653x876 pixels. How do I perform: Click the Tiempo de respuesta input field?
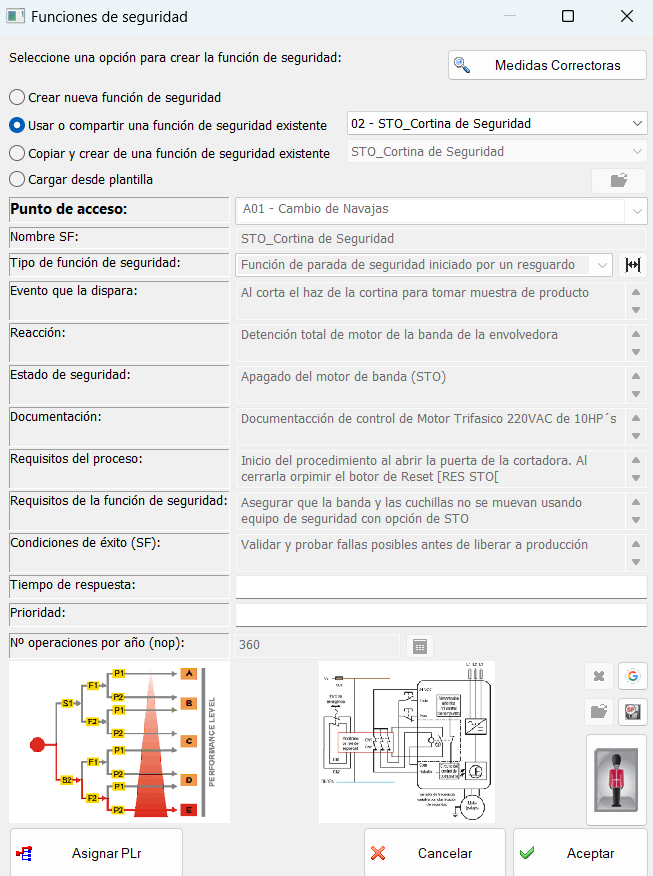(x=441, y=587)
